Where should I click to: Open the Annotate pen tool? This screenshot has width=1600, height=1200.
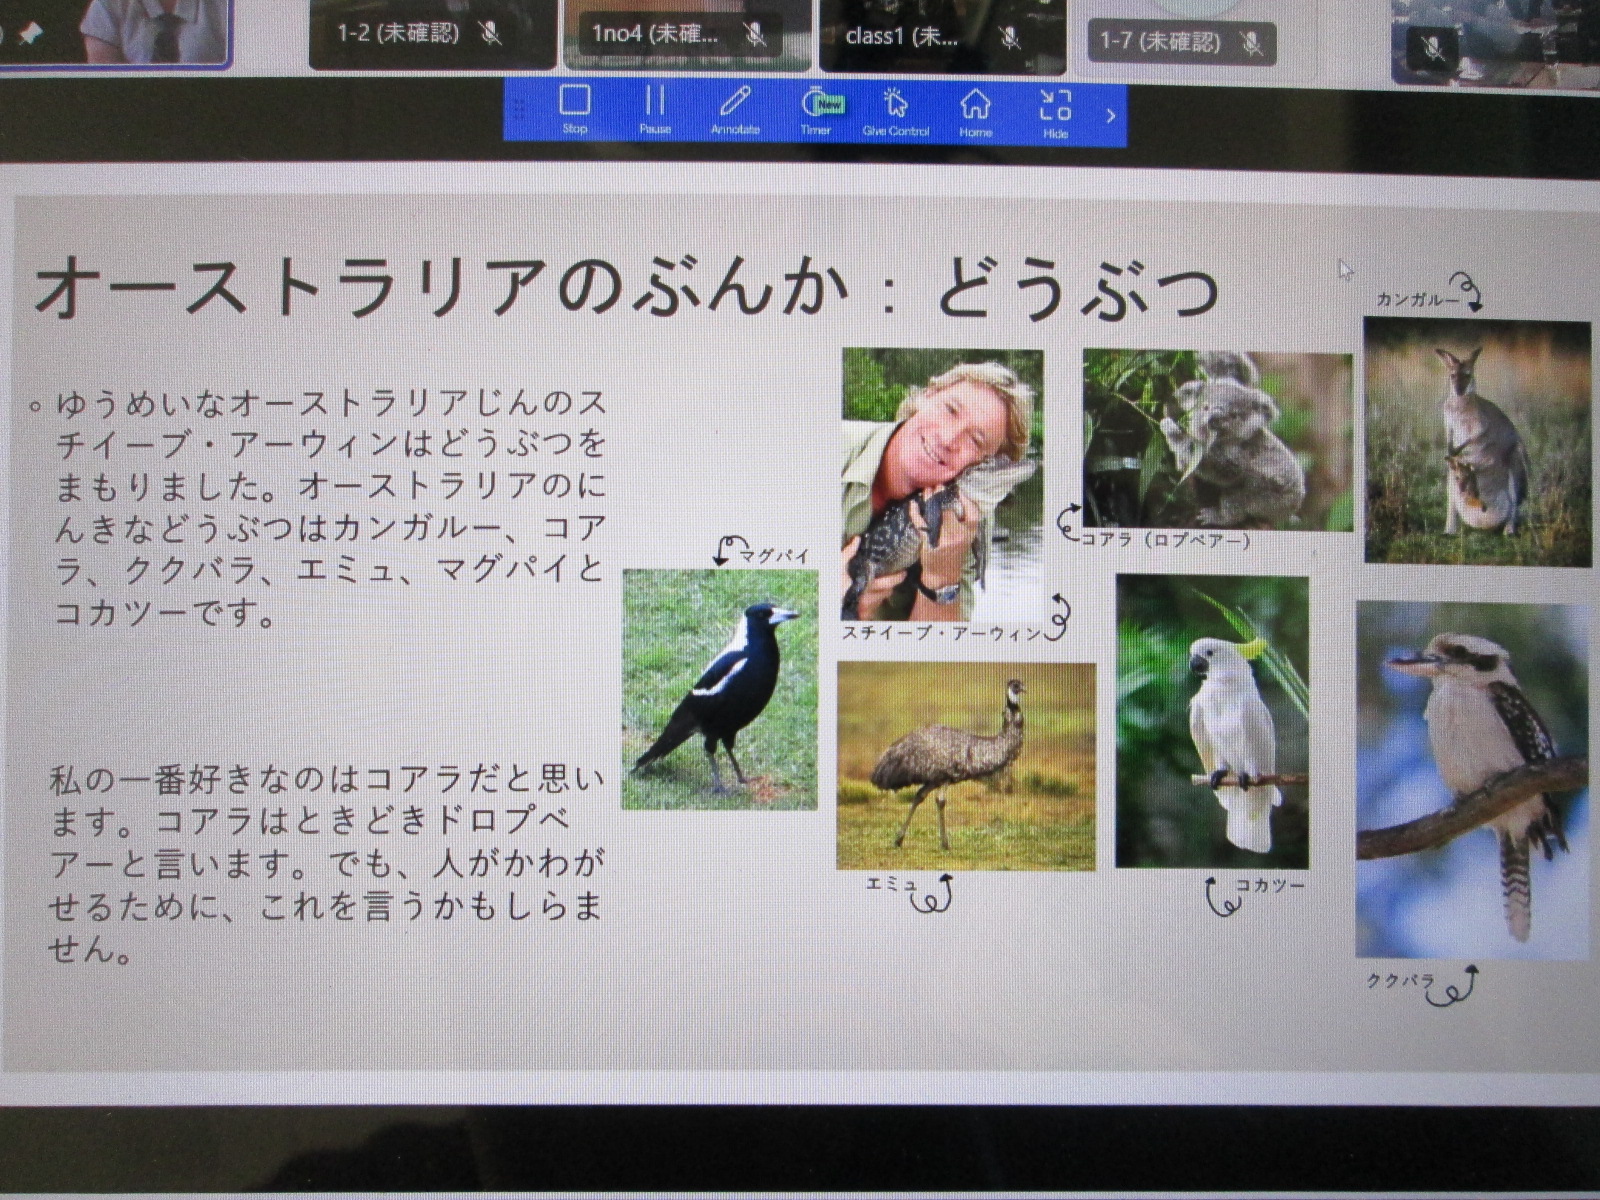735,109
